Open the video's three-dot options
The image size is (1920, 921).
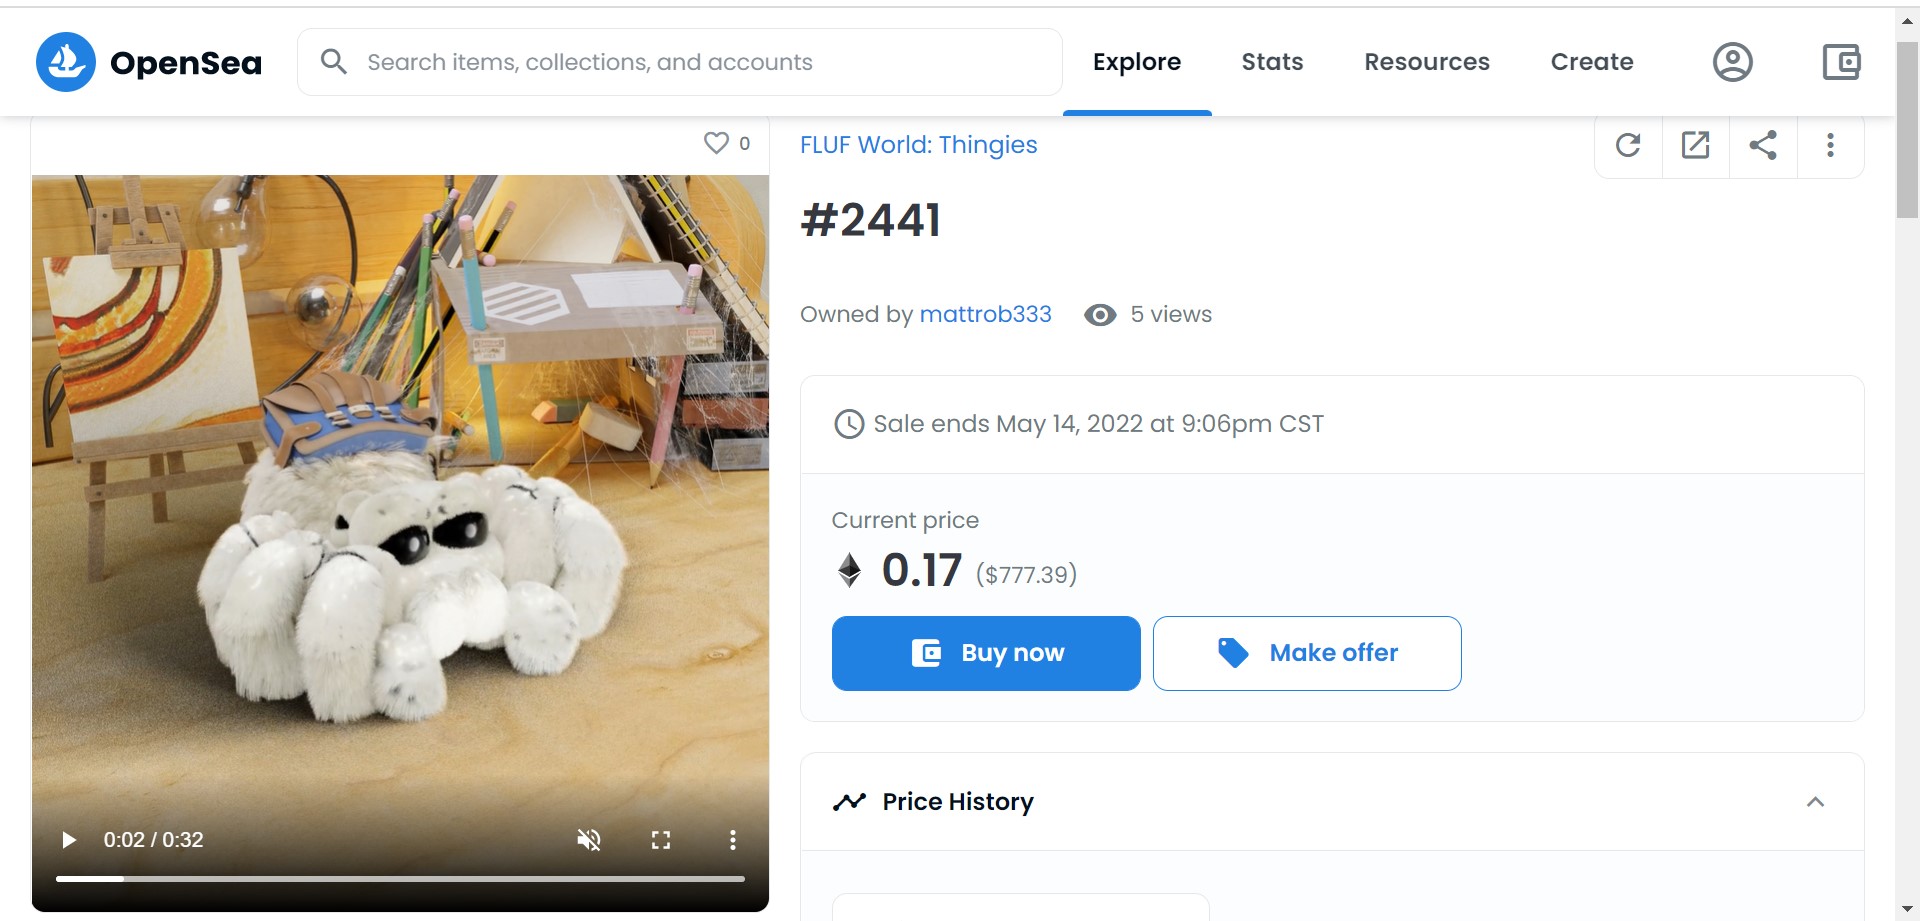732,840
